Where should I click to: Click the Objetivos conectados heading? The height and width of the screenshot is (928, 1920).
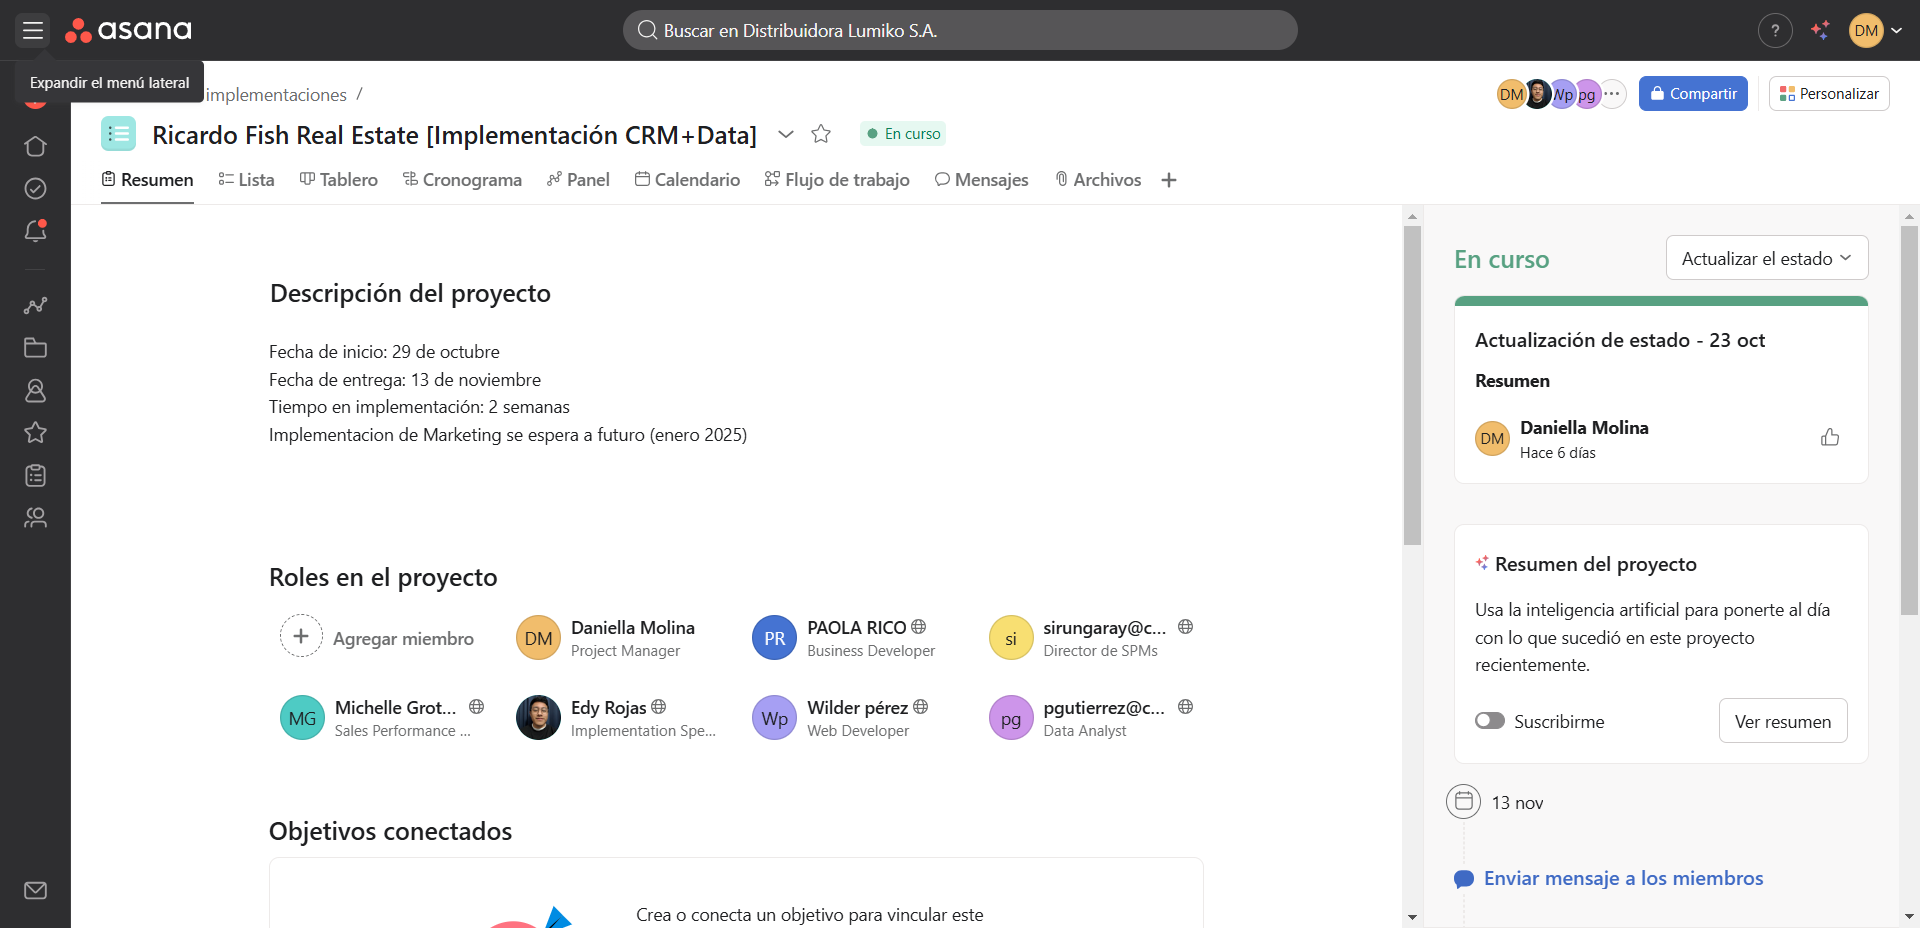click(390, 831)
